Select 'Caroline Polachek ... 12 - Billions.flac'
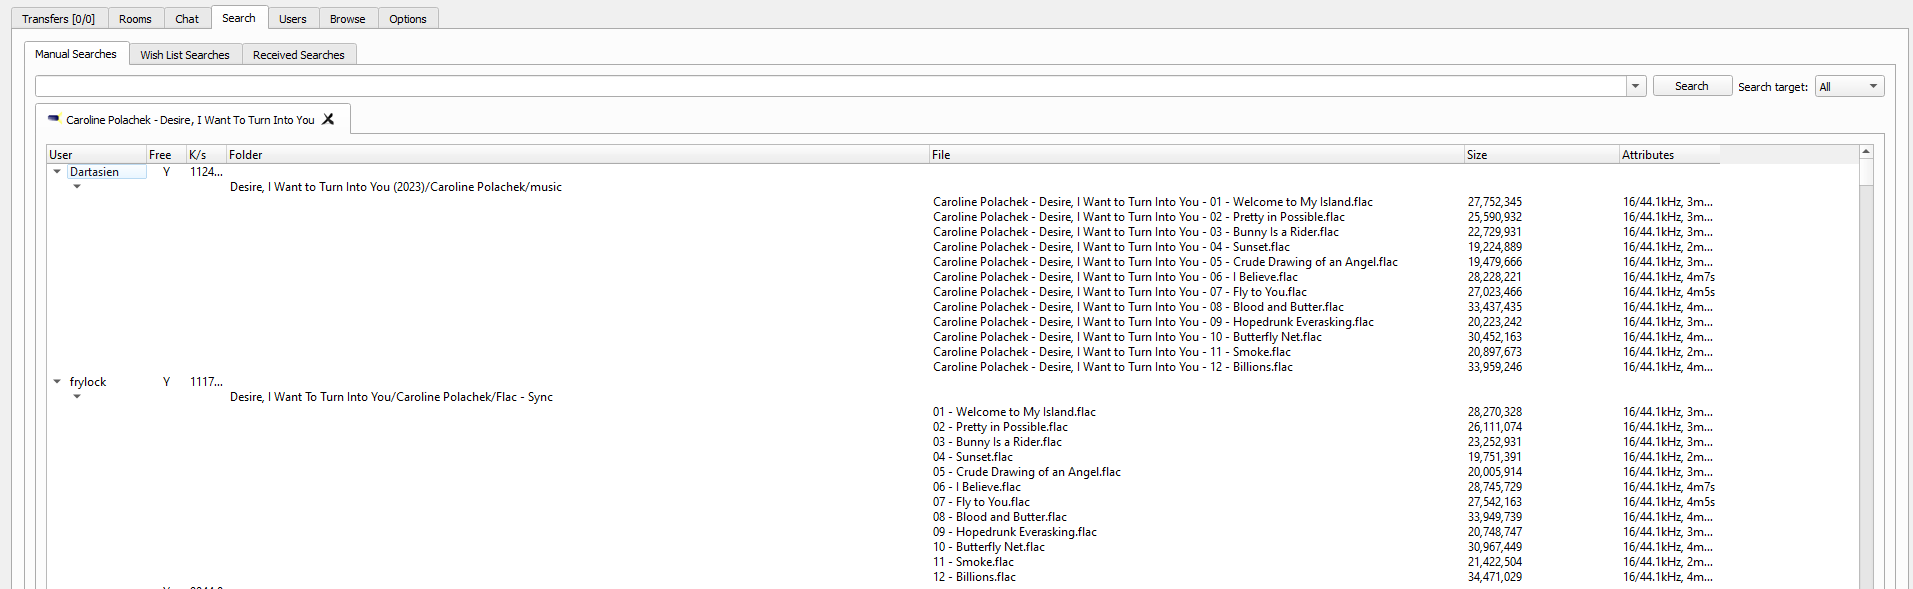1913x589 pixels. 1113,367
